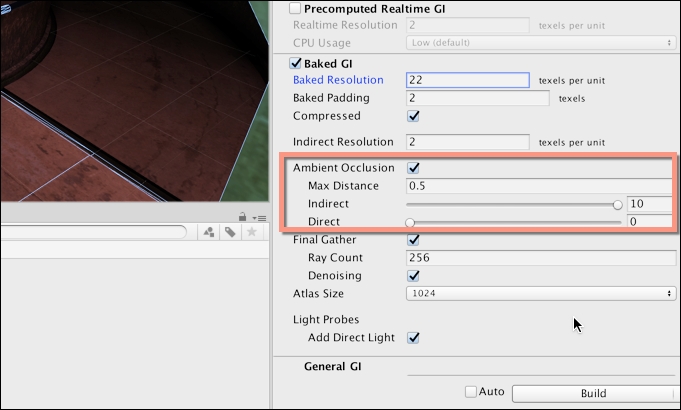Click the favorites star icon
This screenshot has width=681, height=410.
pos(251,232)
